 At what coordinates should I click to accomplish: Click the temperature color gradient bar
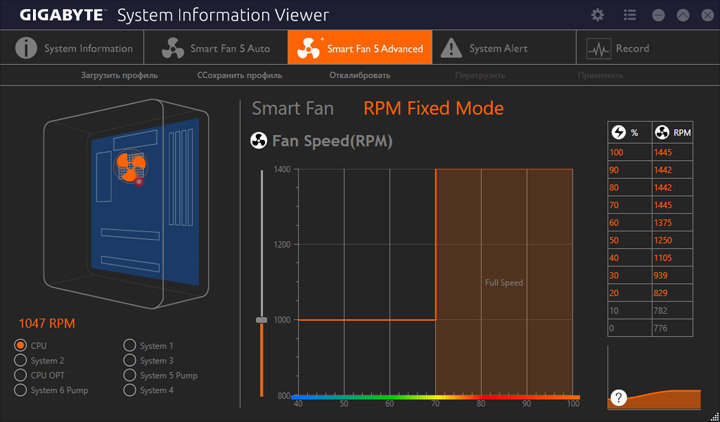click(x=435, y=397)
